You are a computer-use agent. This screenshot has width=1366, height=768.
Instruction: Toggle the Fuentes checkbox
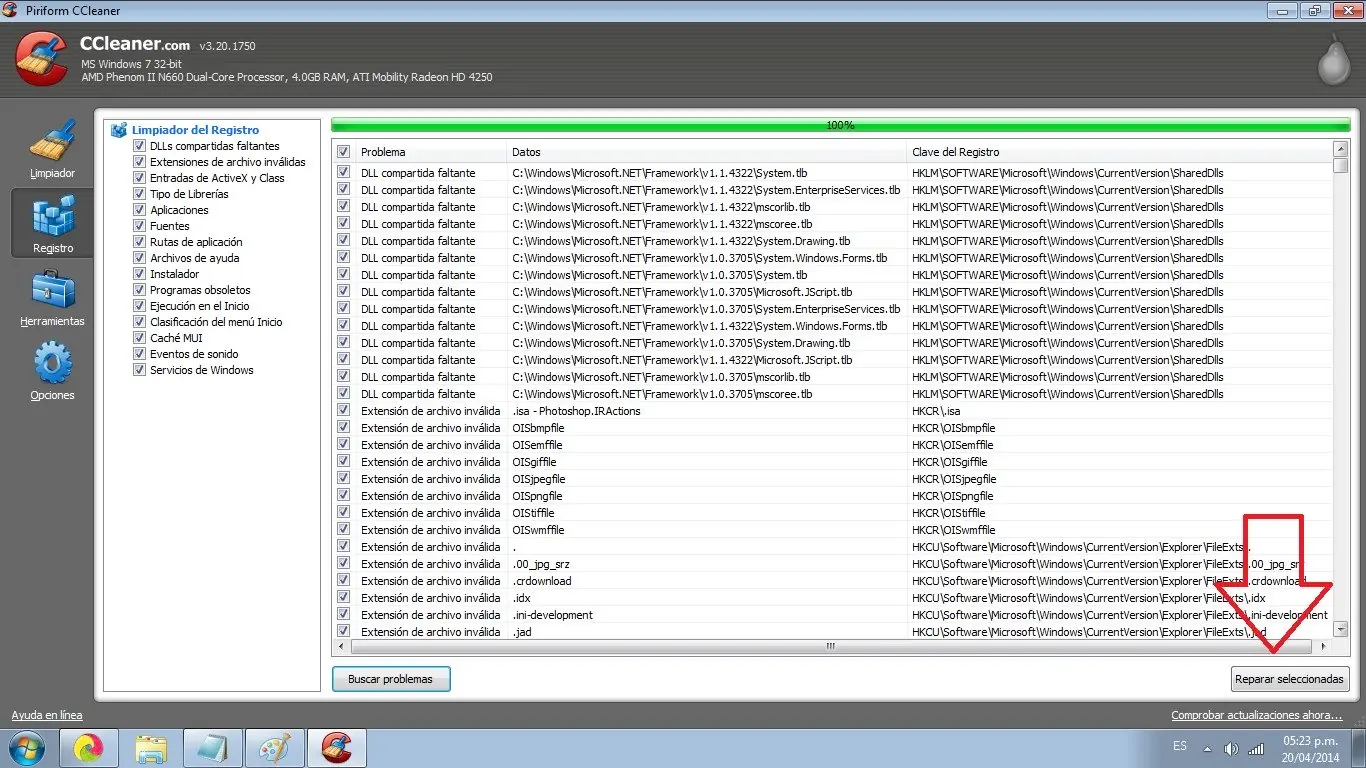point(140,226)
